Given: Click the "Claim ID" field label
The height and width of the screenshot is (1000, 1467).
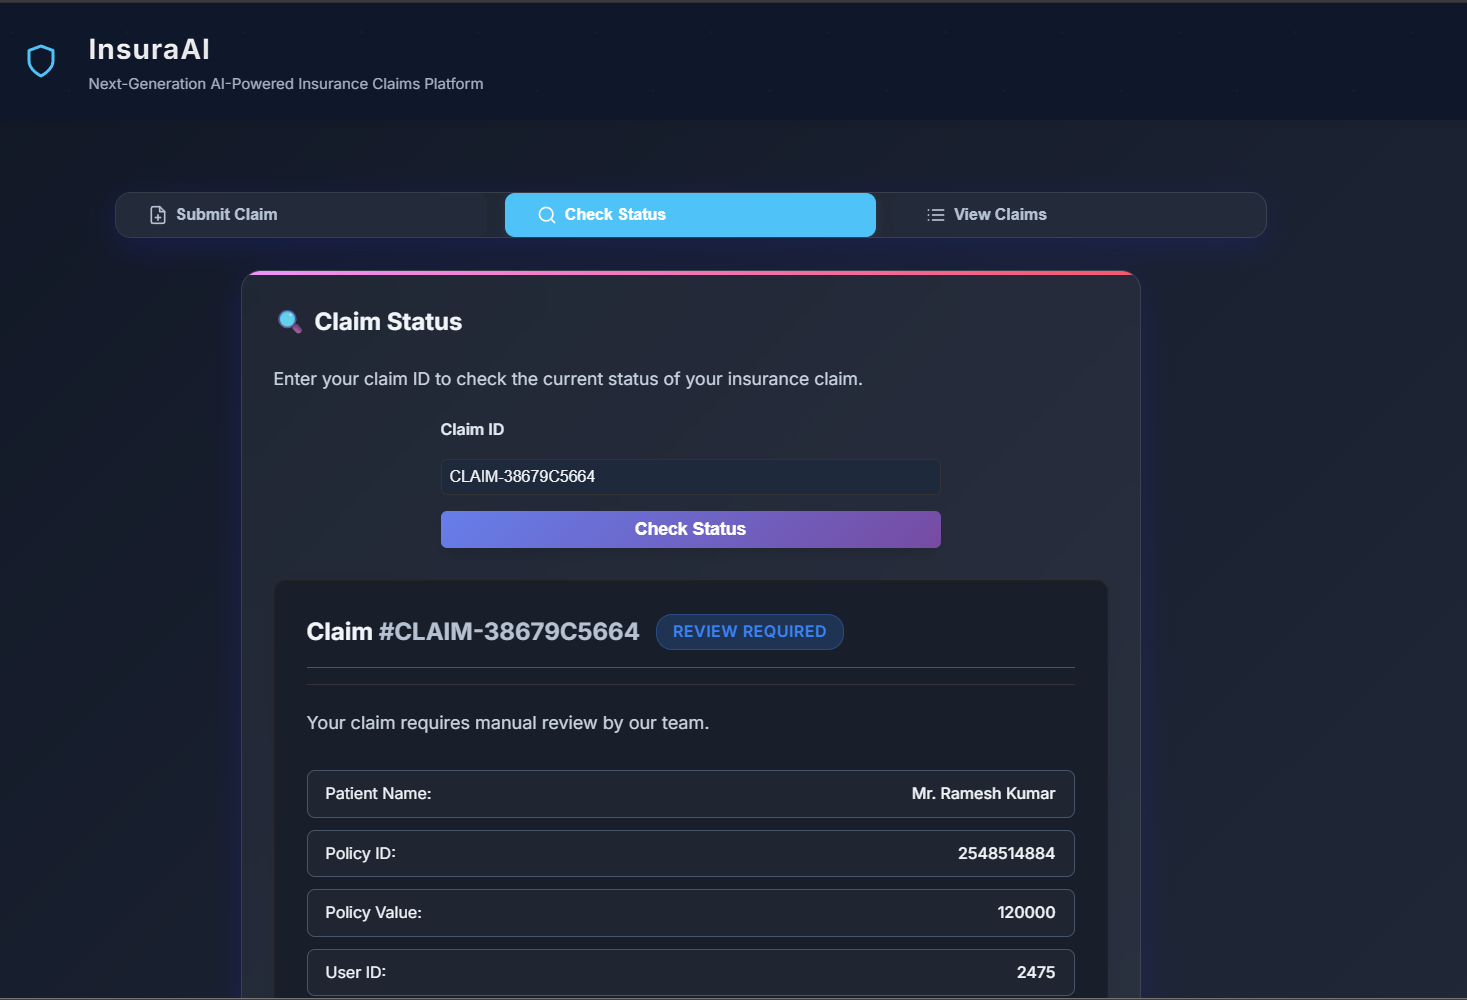Looking at the screenshot, I should pyautogui.click(x=472, y=429).
